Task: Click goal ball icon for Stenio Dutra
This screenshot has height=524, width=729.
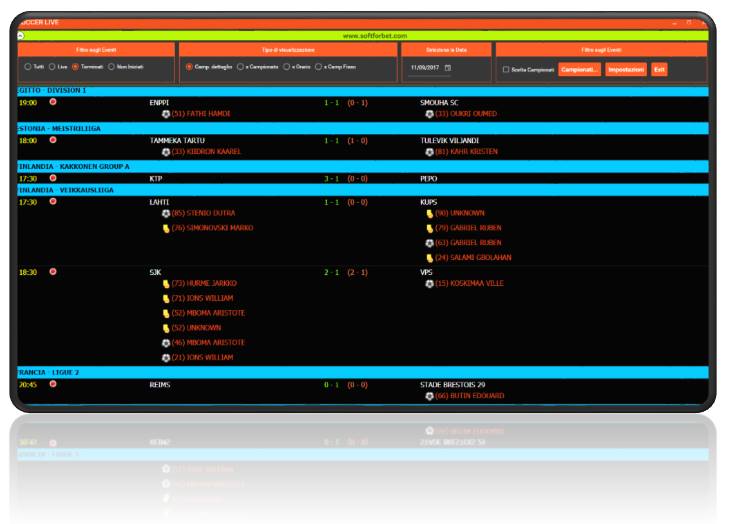Action: pyautogui.click(x=166, y=213)
